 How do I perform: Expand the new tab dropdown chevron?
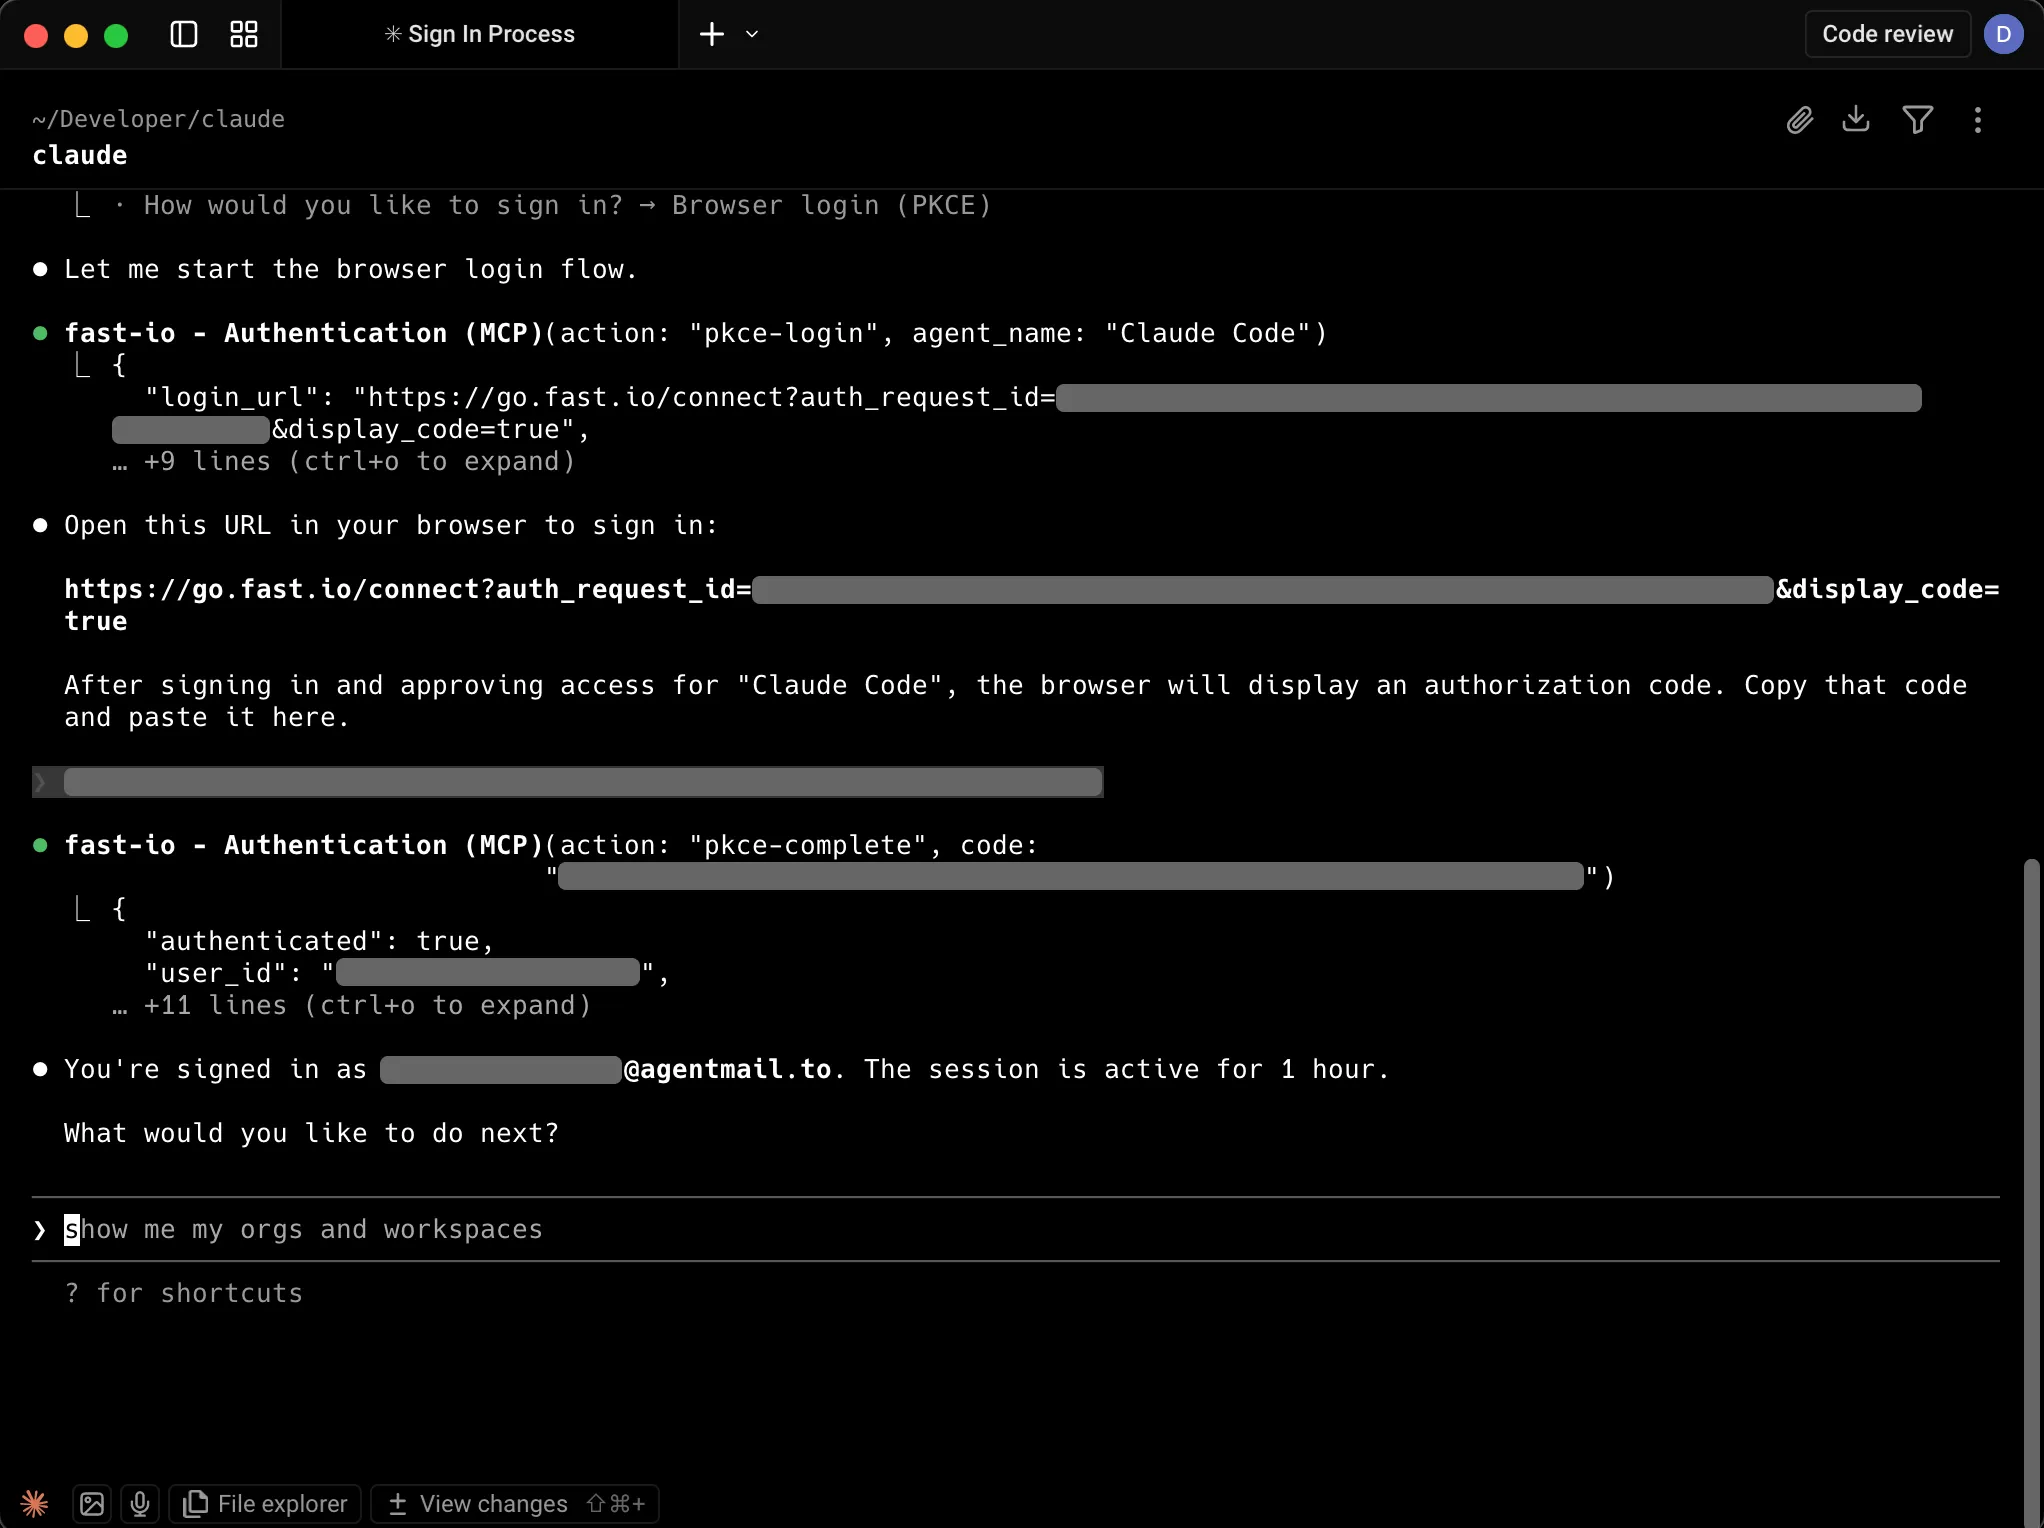(x=752, y=34)
